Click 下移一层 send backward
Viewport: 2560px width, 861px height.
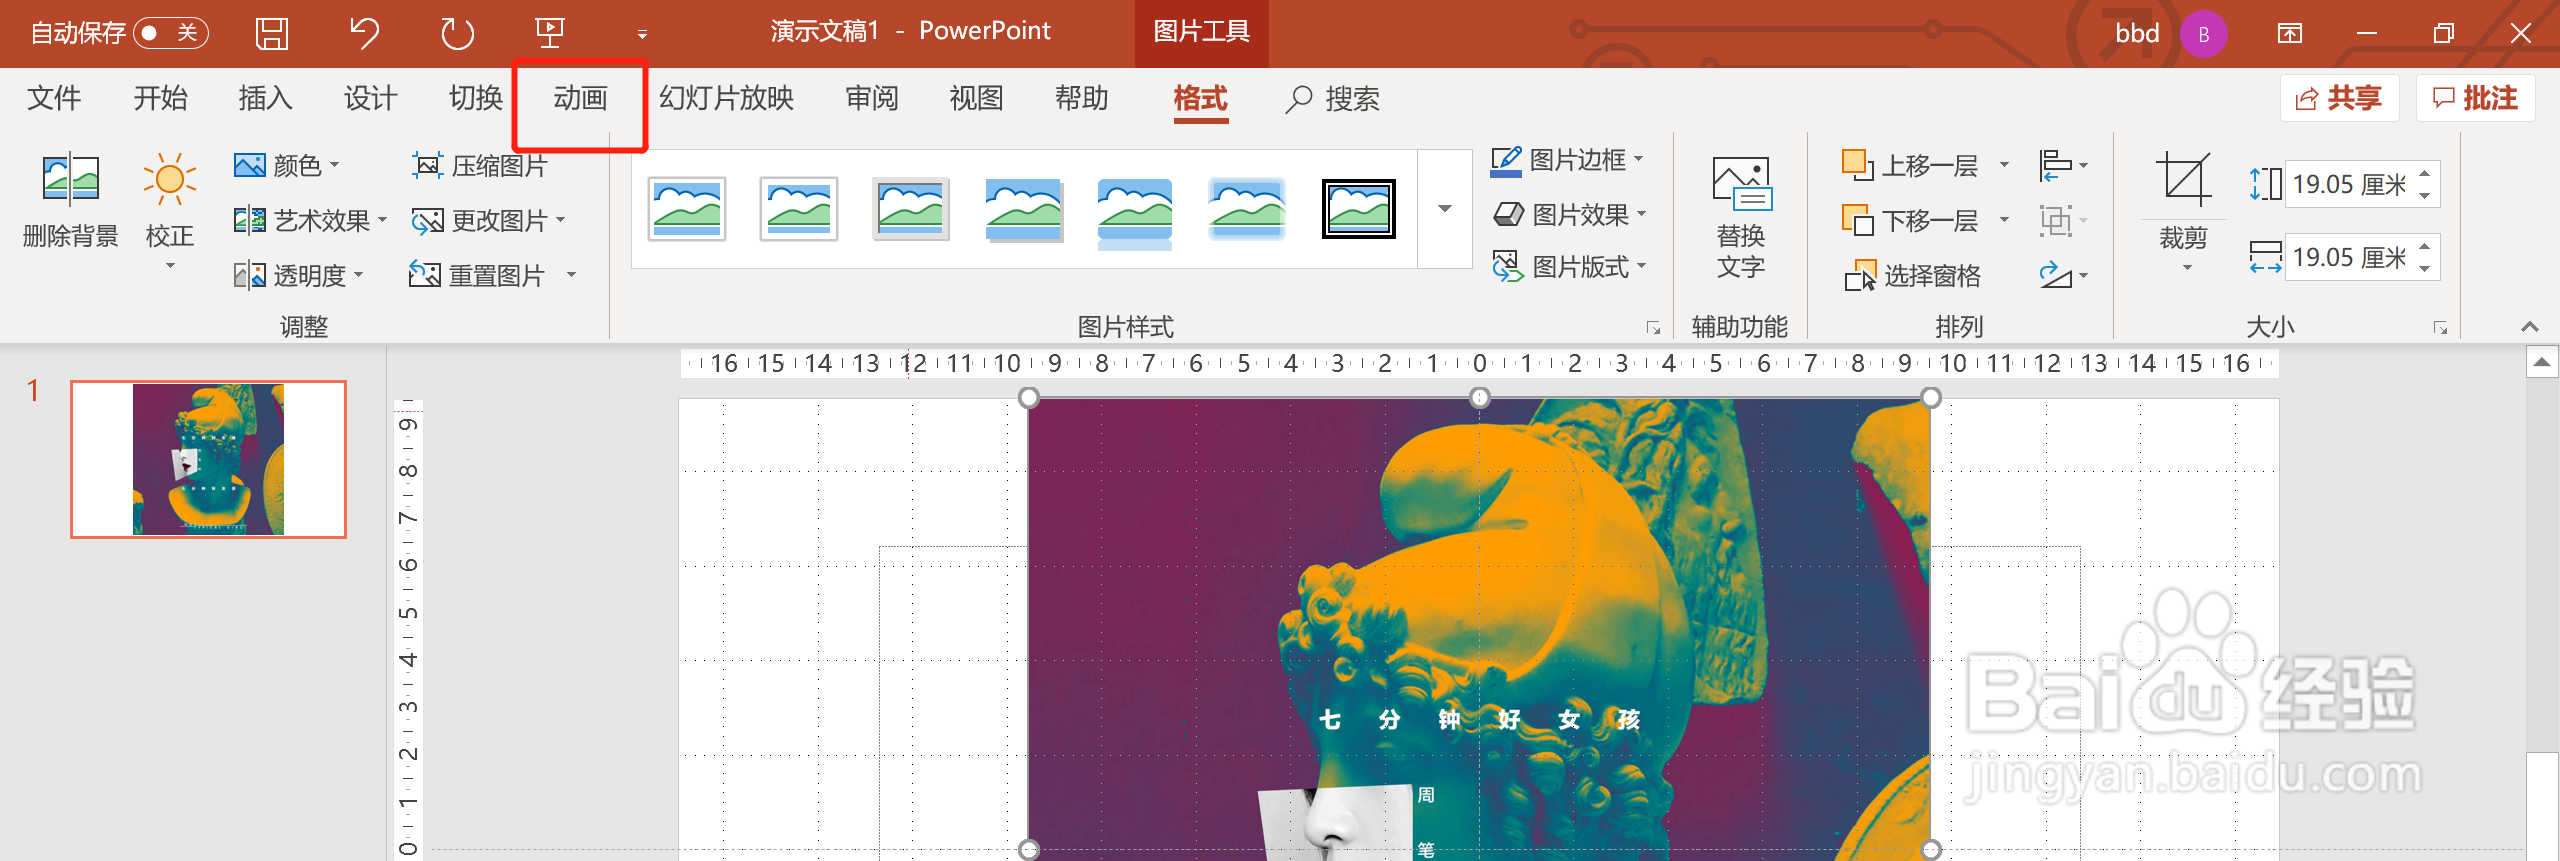coord(1911,220)
